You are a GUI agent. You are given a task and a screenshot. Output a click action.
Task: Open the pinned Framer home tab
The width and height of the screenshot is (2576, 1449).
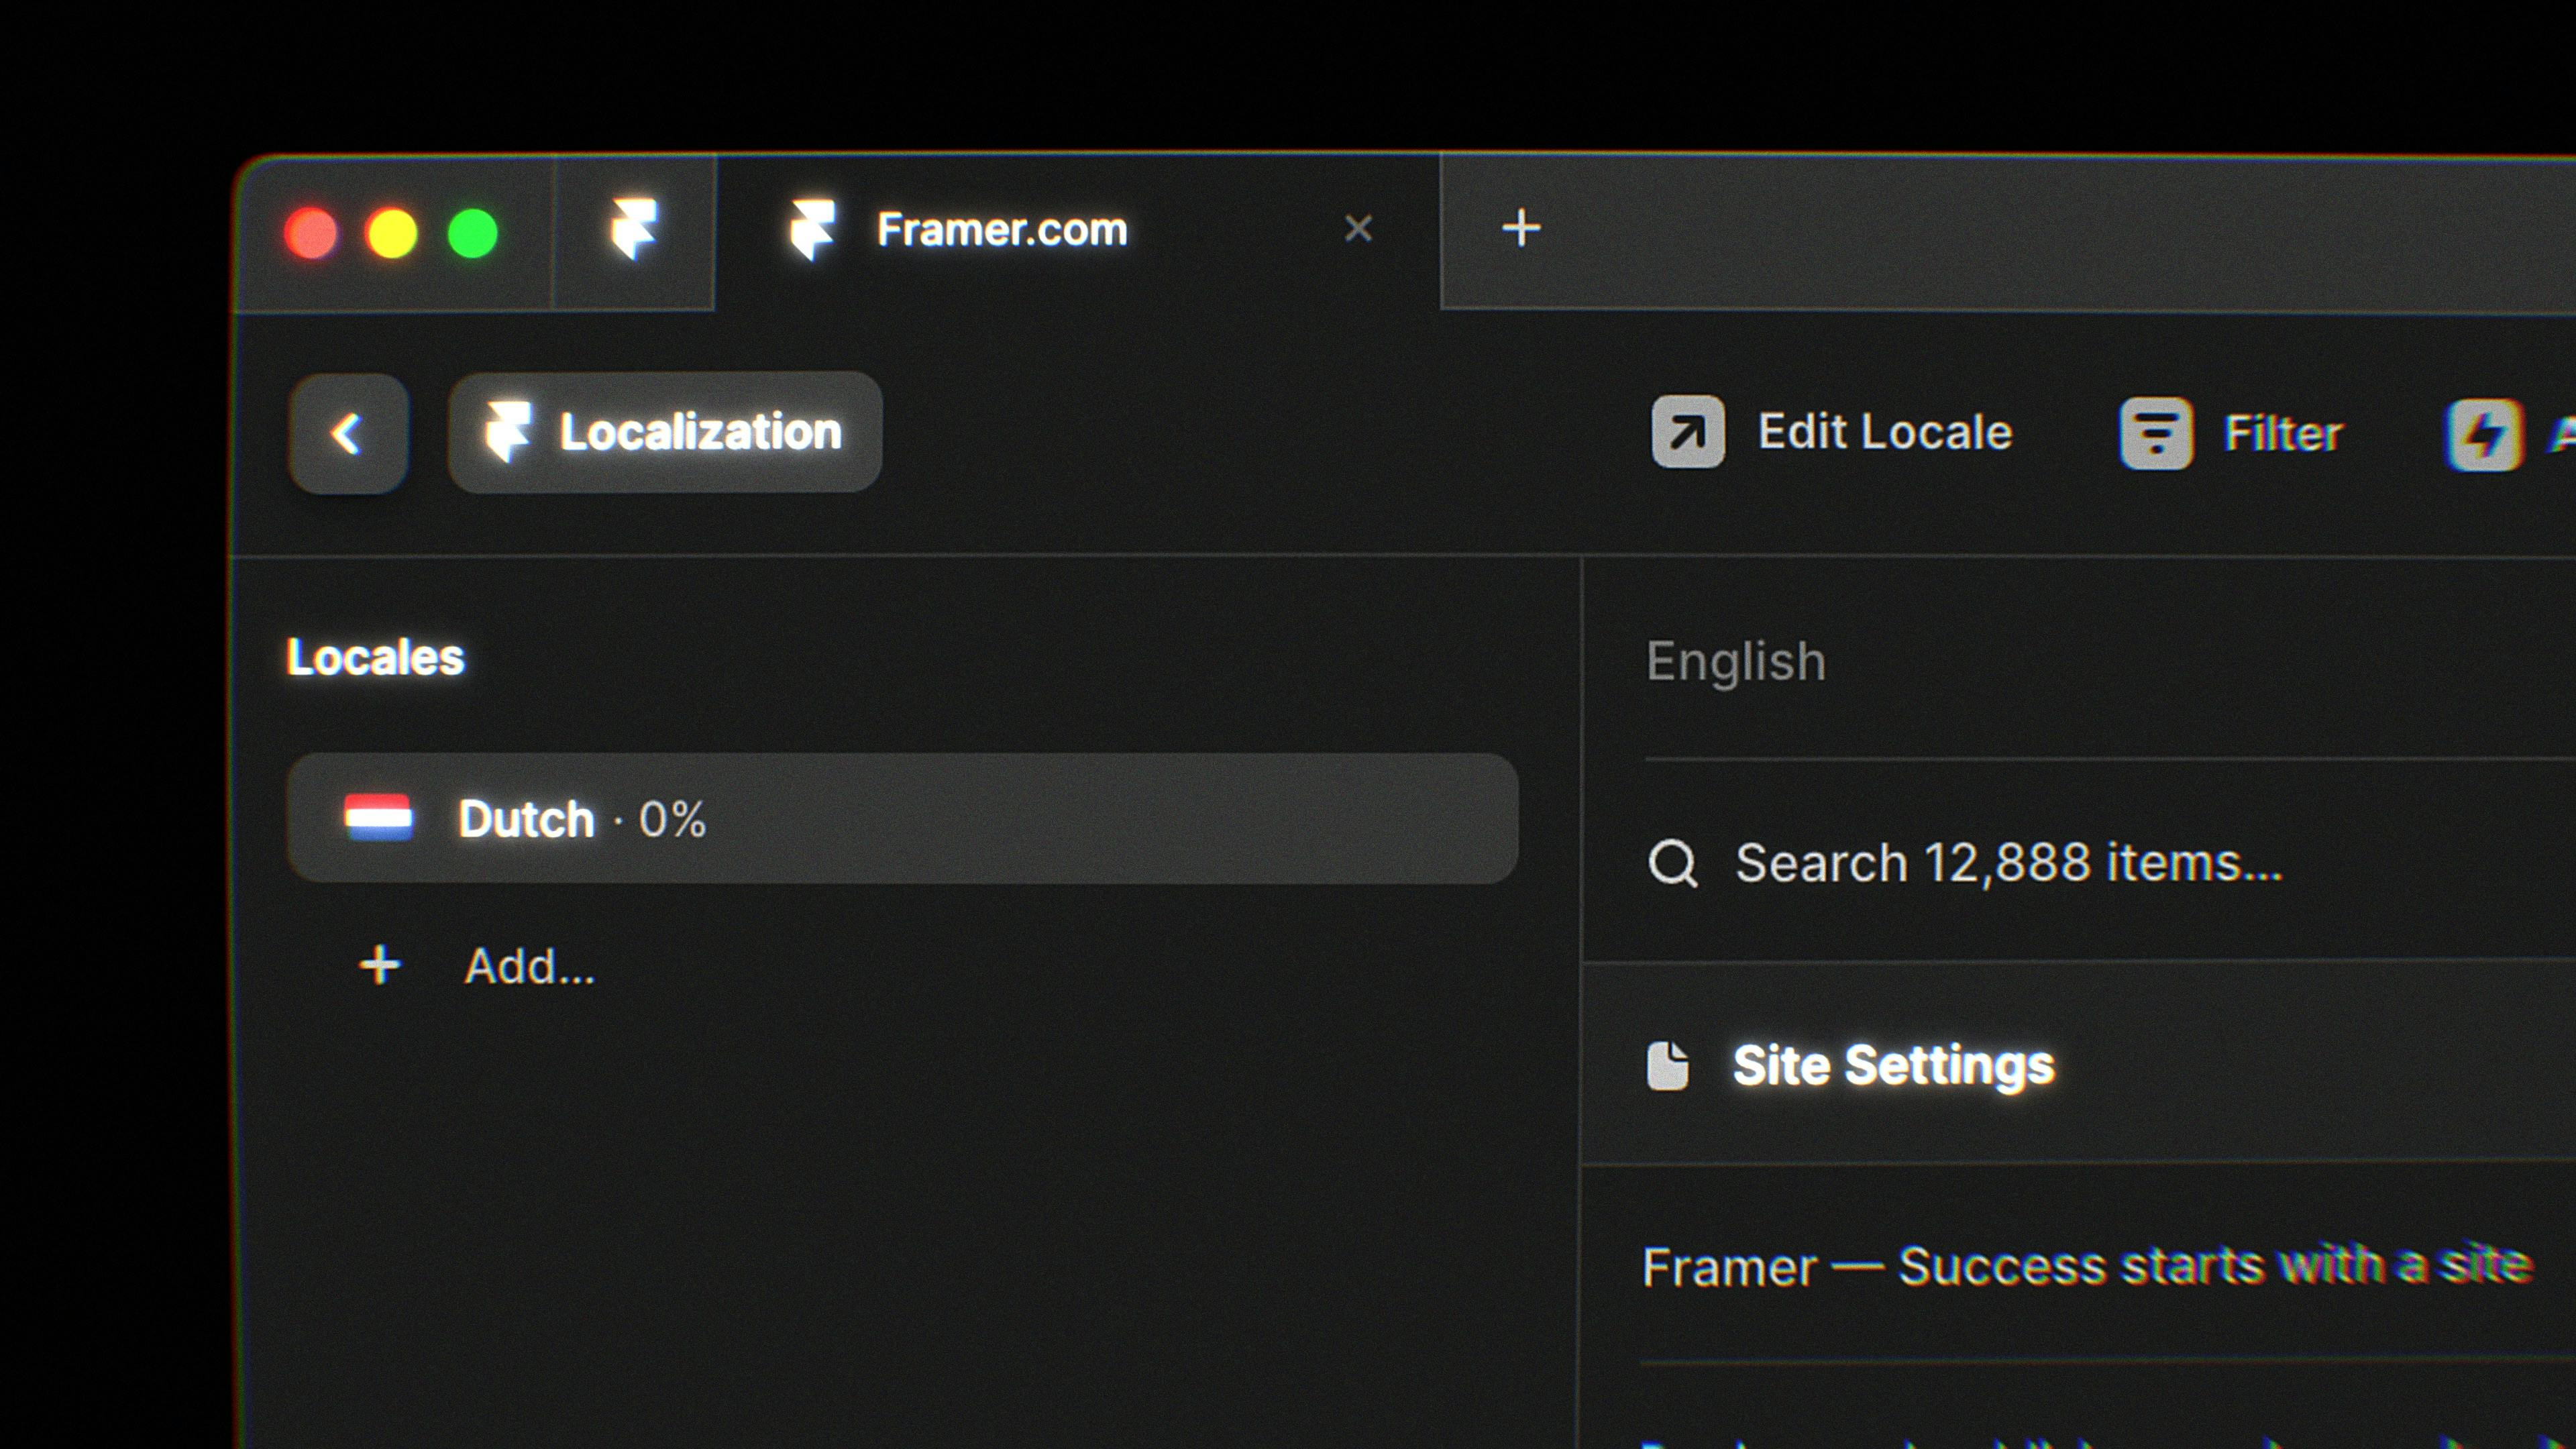point(634,230)
